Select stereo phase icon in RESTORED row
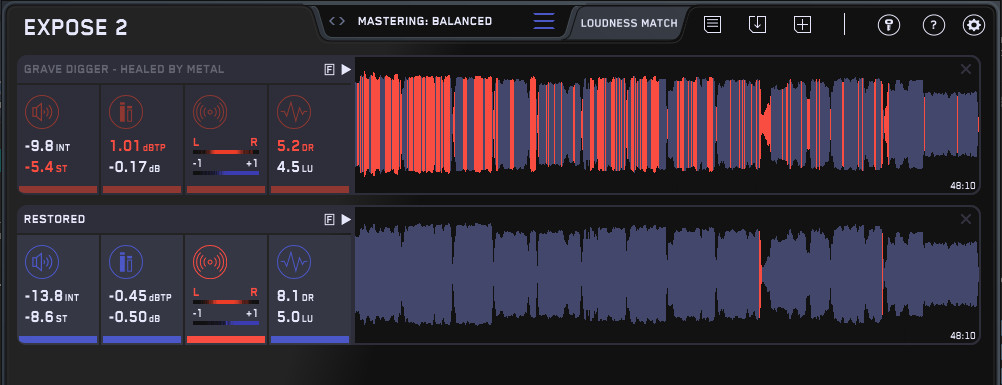This screenshot has height=385, width=1002. [x=210, y=262]
